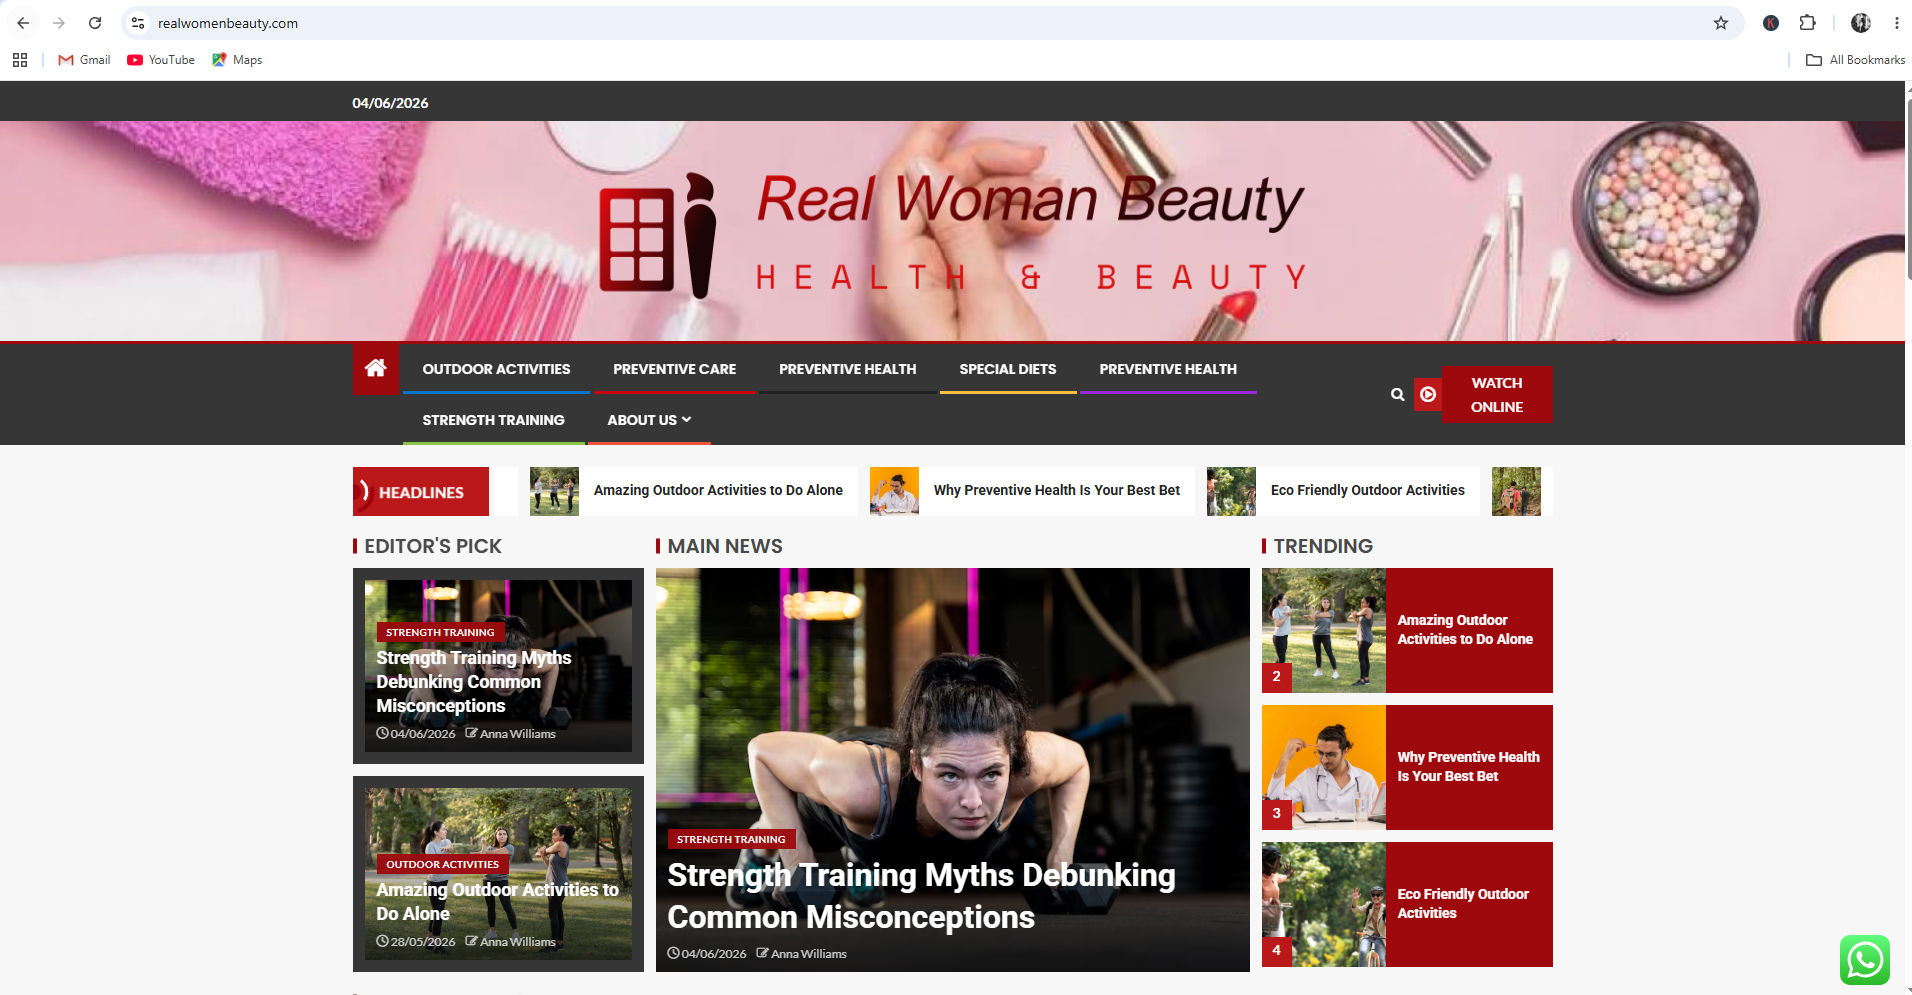The height and width of the screenshot is (995, 1912).
Task: Open trending item 3 doctor thumbnail
Action: coord(1323,767)
